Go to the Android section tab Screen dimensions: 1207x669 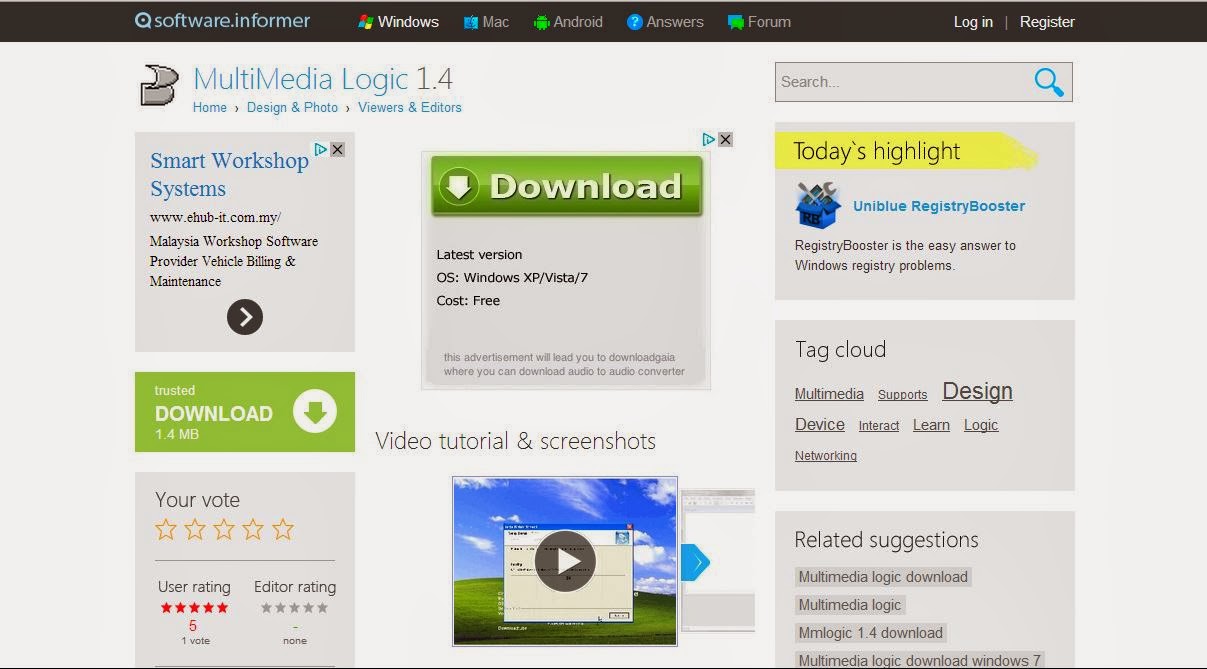pyautogui.click(x=568, y=22)
